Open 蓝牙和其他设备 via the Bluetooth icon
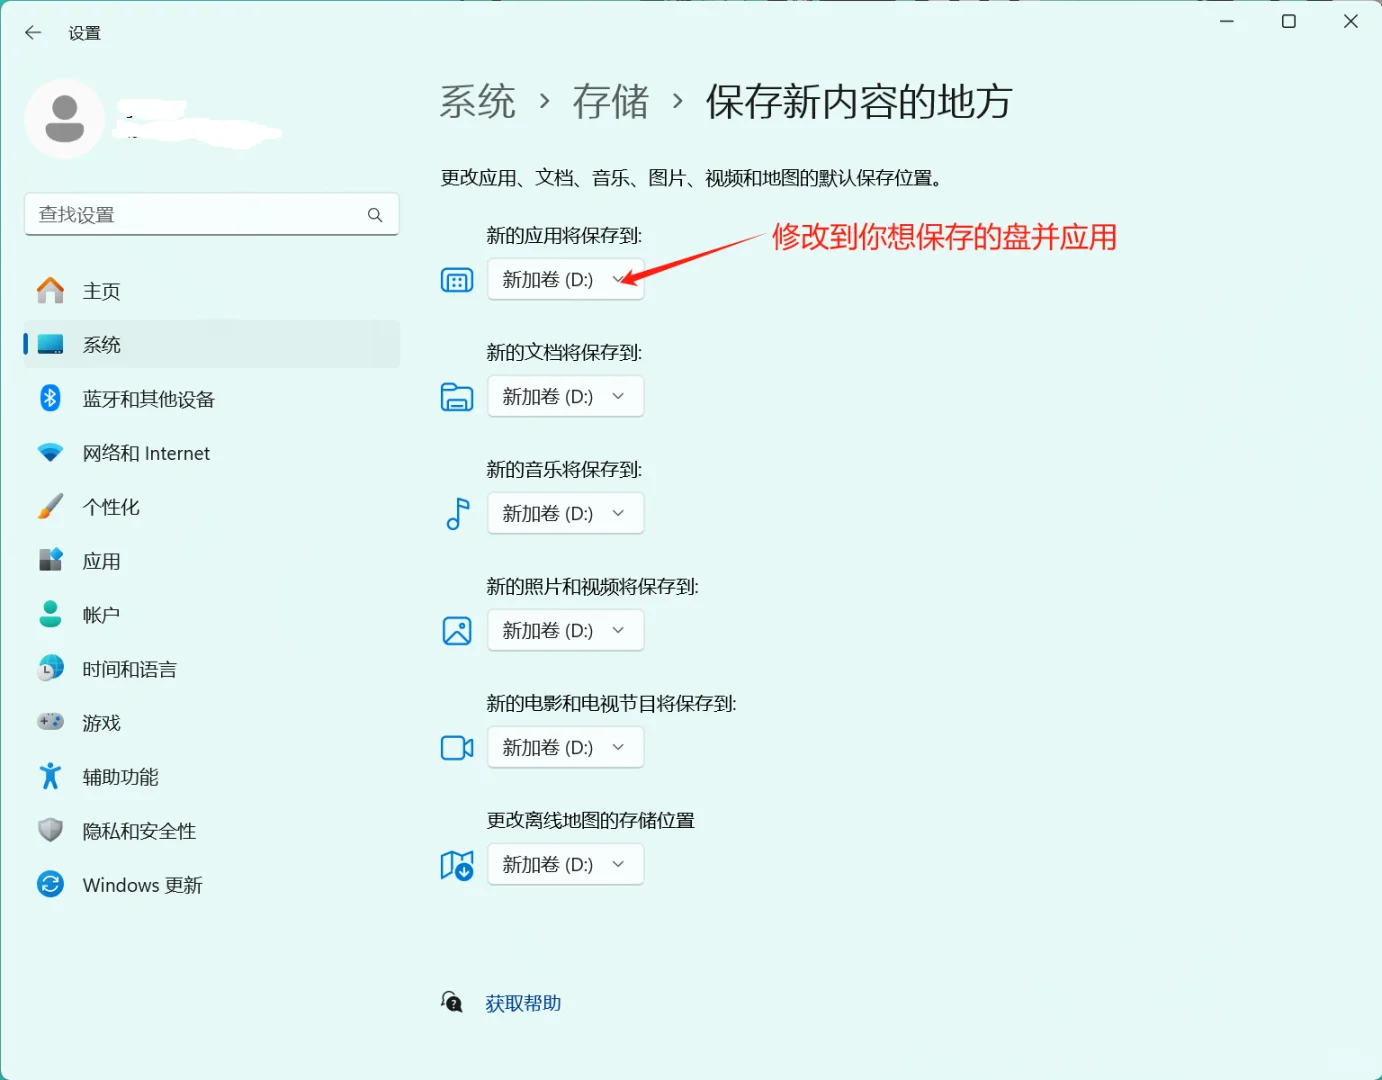Image resolution: width=1382 pixels, height=1080 pixels. coord(50,398)
